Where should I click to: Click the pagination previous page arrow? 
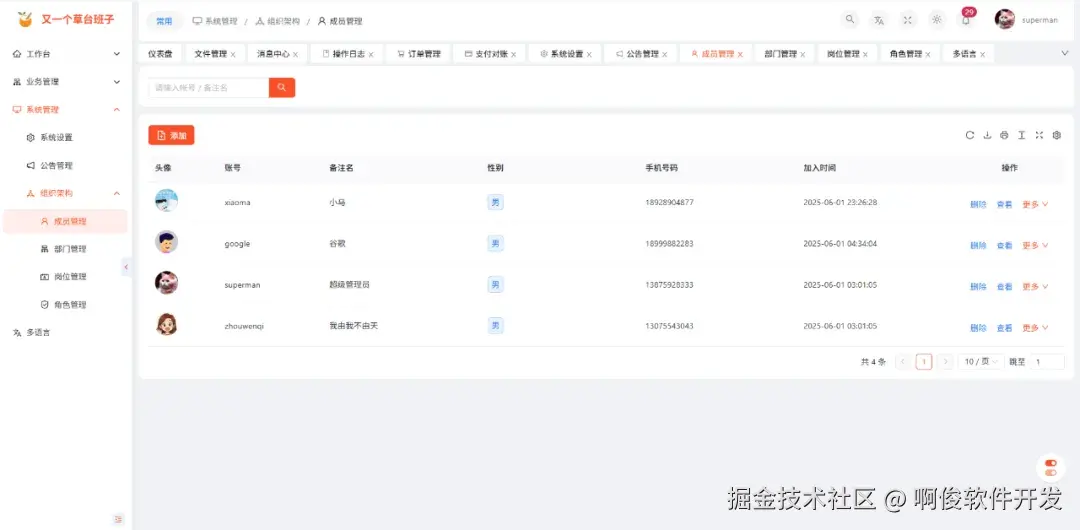[x=903, y=362]
